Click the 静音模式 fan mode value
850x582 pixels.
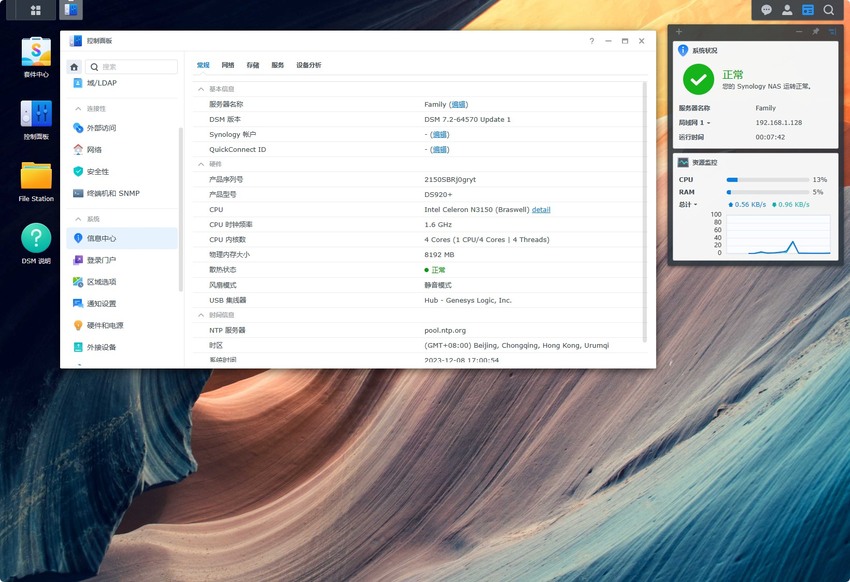point(437,285)
